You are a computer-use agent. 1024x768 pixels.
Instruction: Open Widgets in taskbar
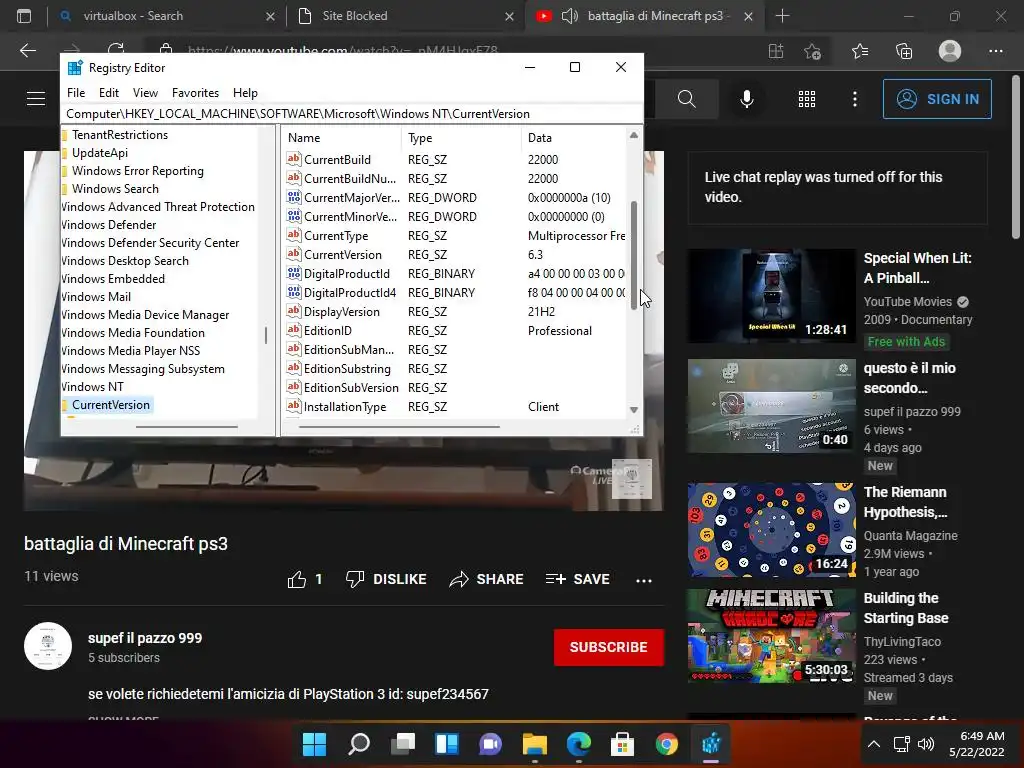pyautogui.click(x=447, y=744)
